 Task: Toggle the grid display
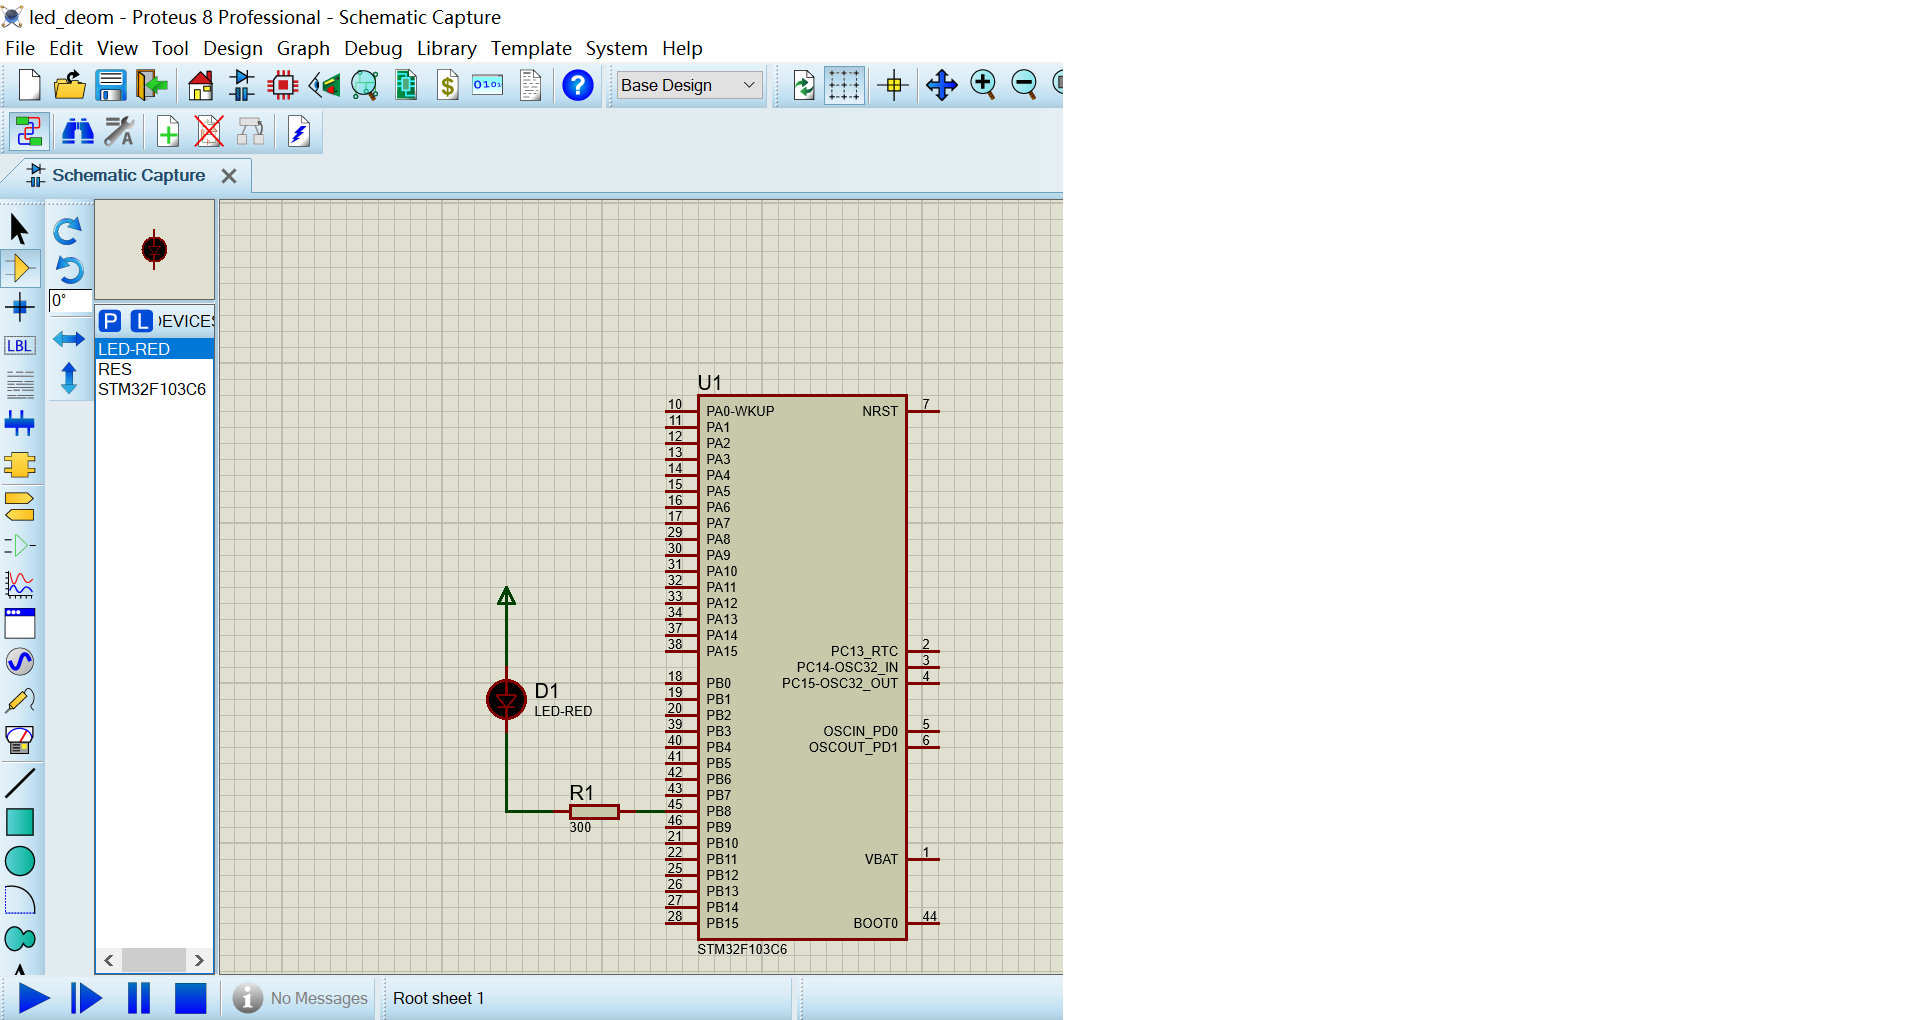844,85
